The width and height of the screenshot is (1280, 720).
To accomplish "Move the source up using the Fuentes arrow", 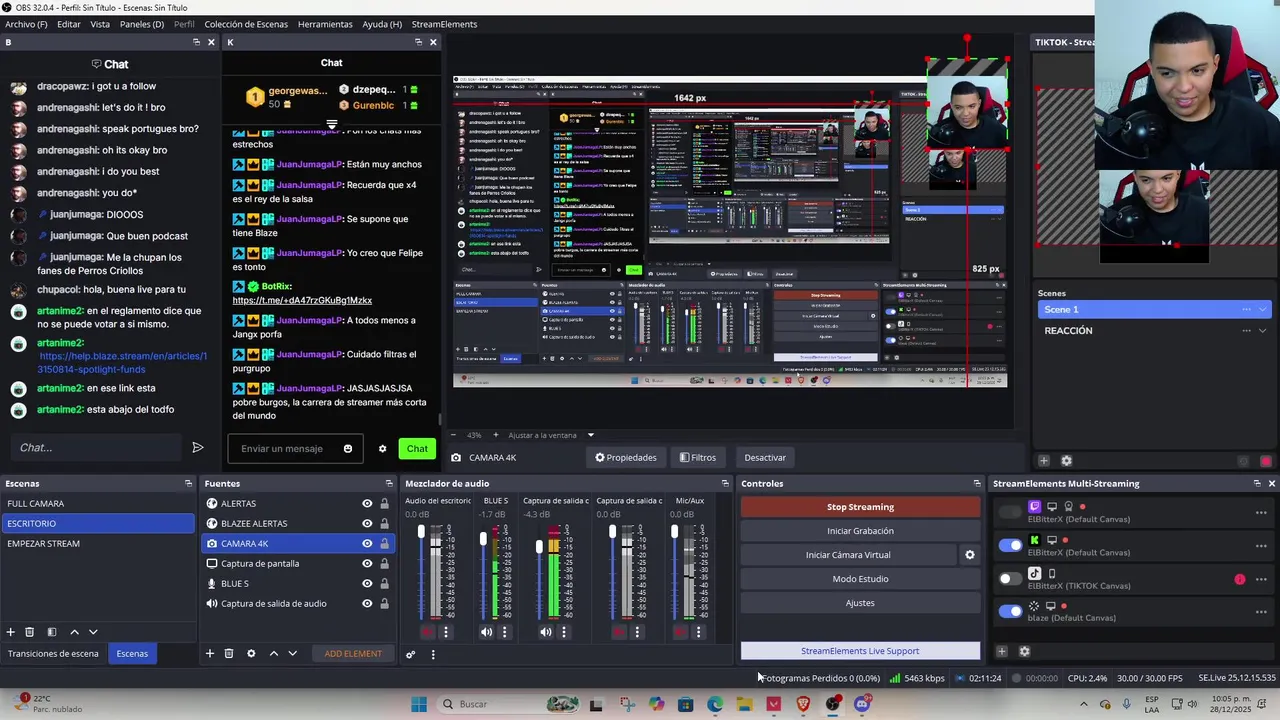I will click(273, 654).
